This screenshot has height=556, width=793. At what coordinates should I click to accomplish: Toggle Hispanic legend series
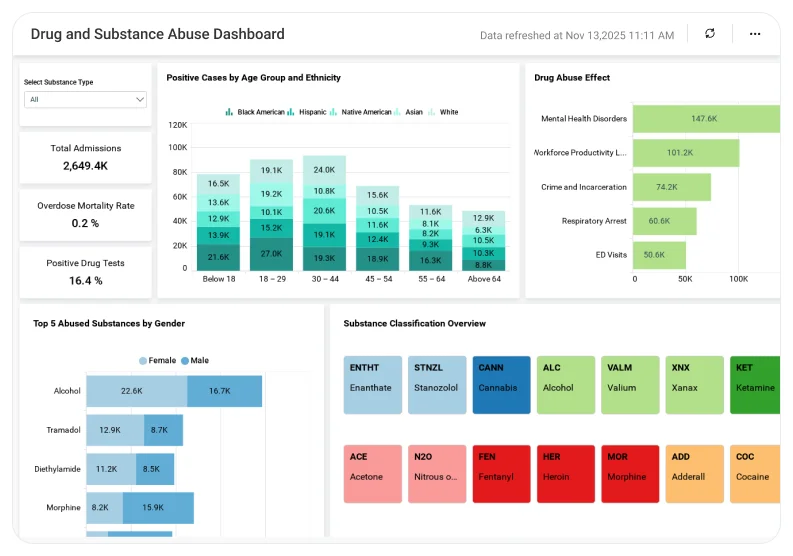(x=306, y=112)
